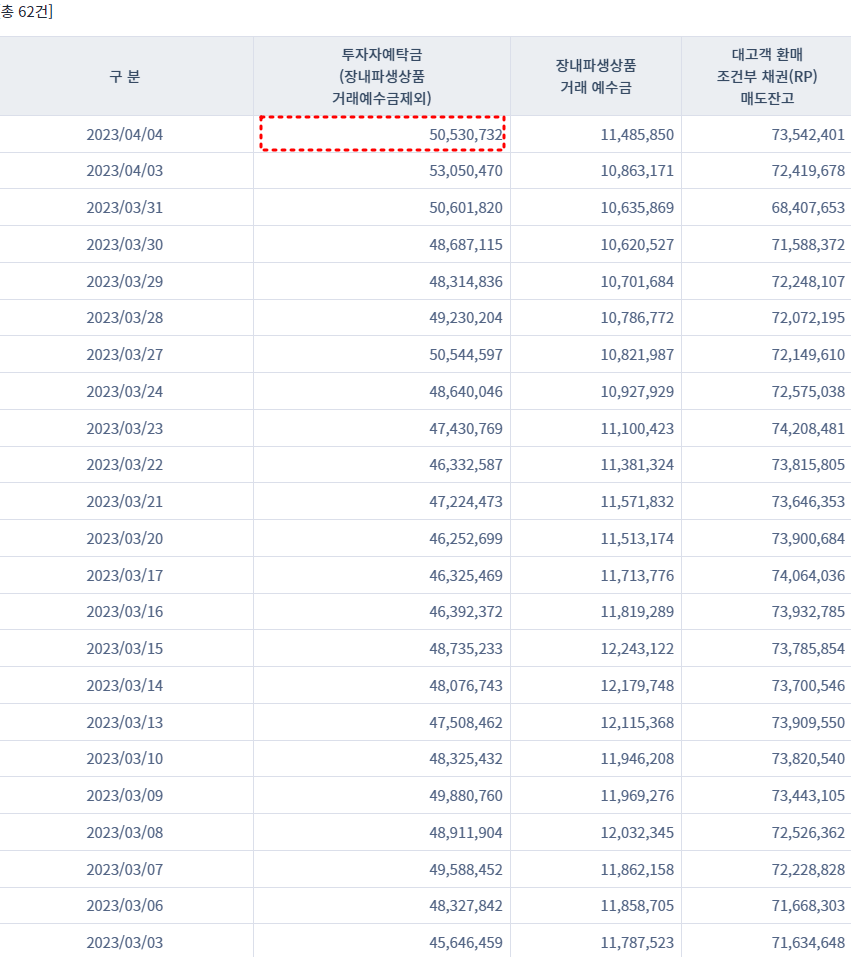Viewport: 851px width, 957px height.
Task: Select the value 11,381,324
Action: point(637,464)
